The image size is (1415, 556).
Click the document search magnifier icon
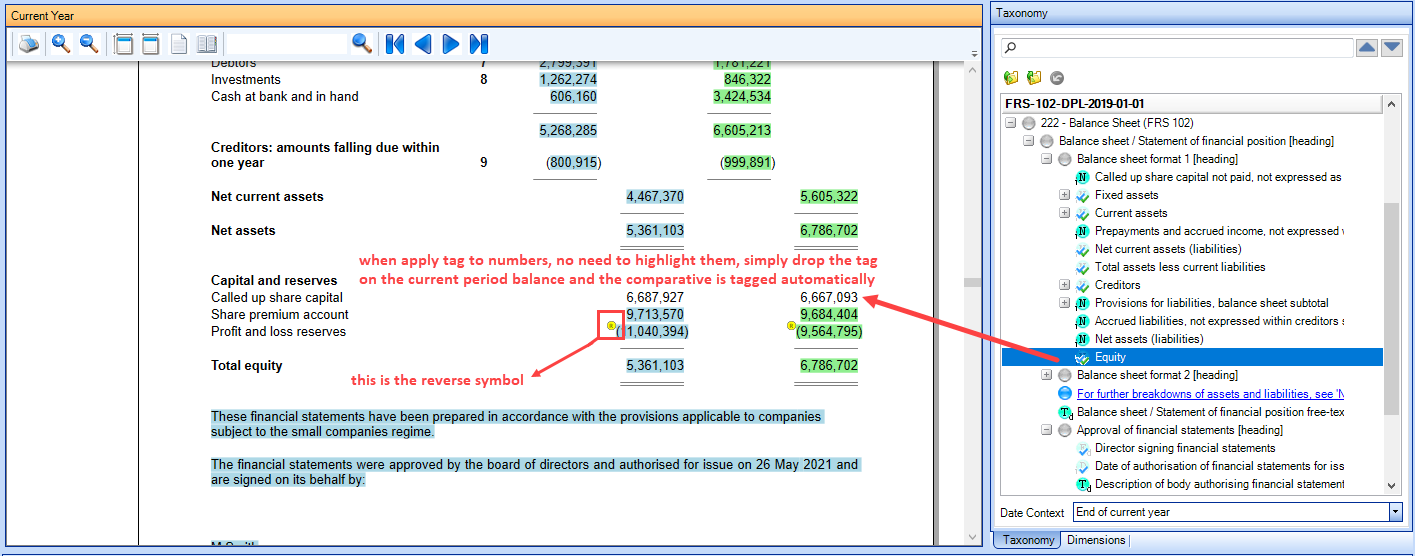coord(362,43)
